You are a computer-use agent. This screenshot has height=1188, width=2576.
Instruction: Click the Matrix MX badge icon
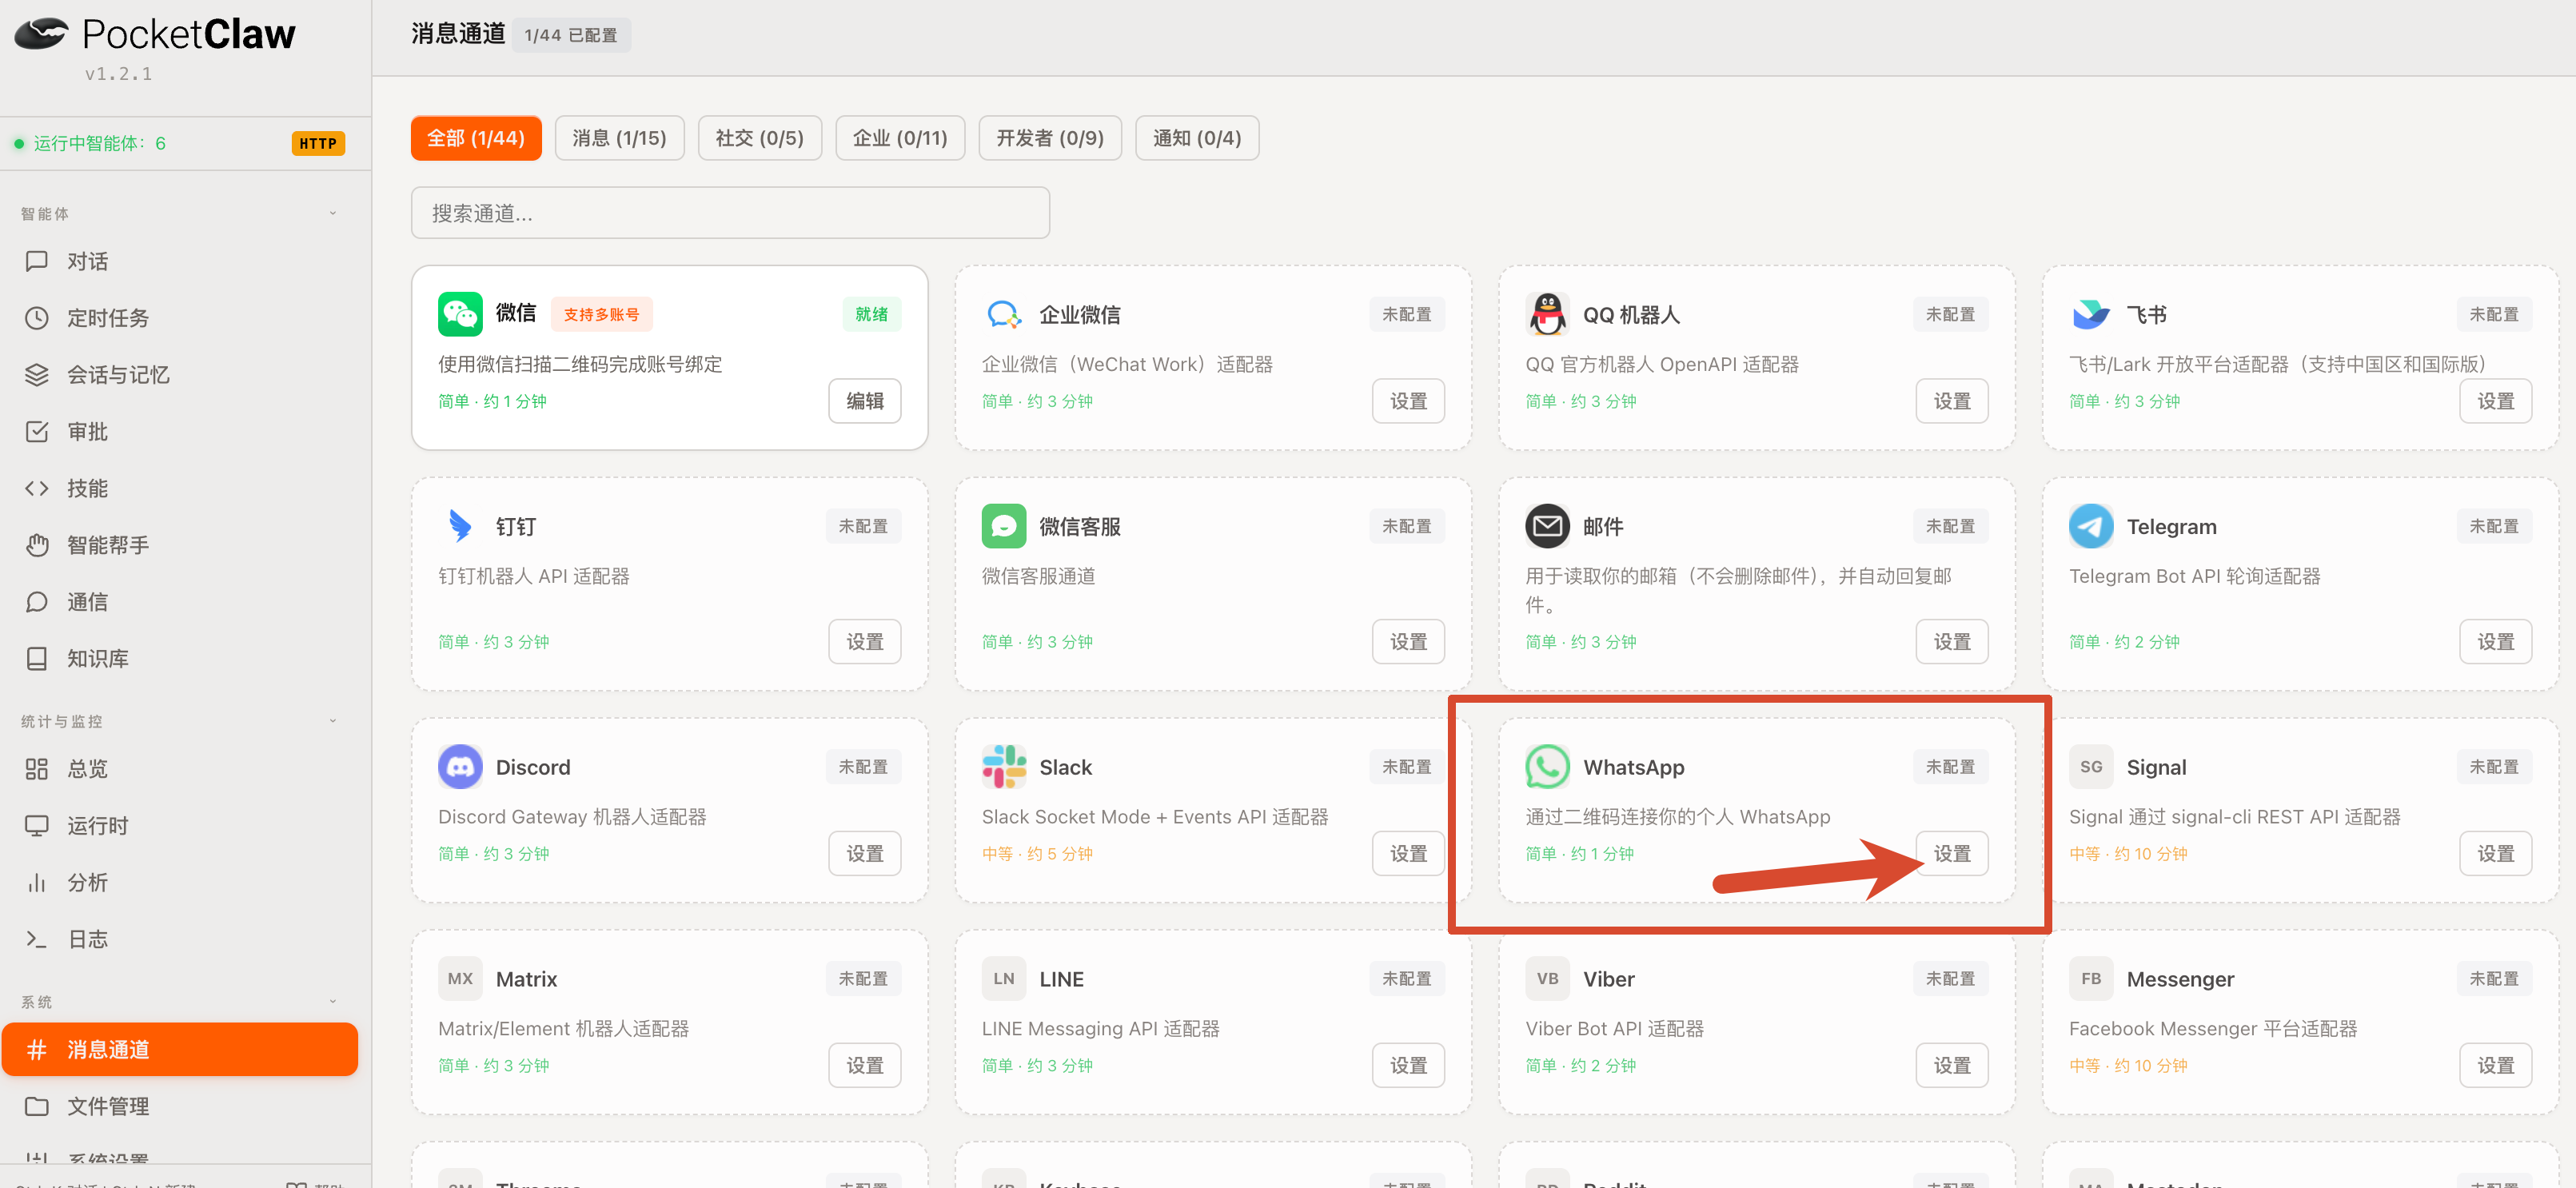click(460, 979)
